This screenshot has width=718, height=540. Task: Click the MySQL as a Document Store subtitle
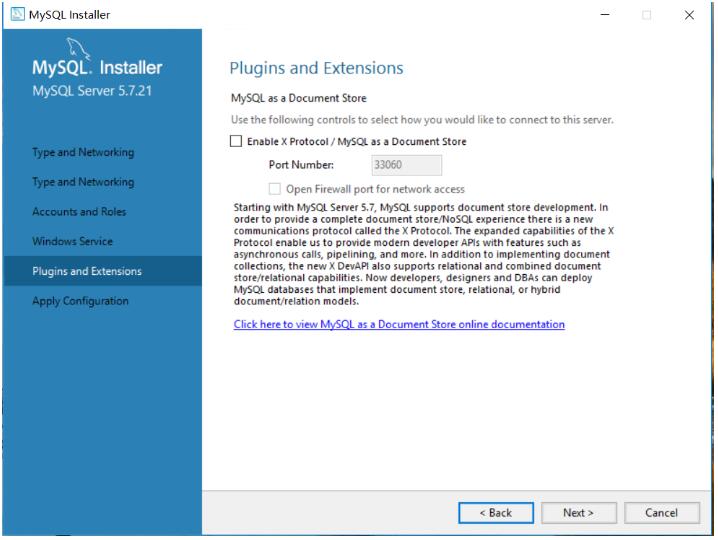pos(299,98)
